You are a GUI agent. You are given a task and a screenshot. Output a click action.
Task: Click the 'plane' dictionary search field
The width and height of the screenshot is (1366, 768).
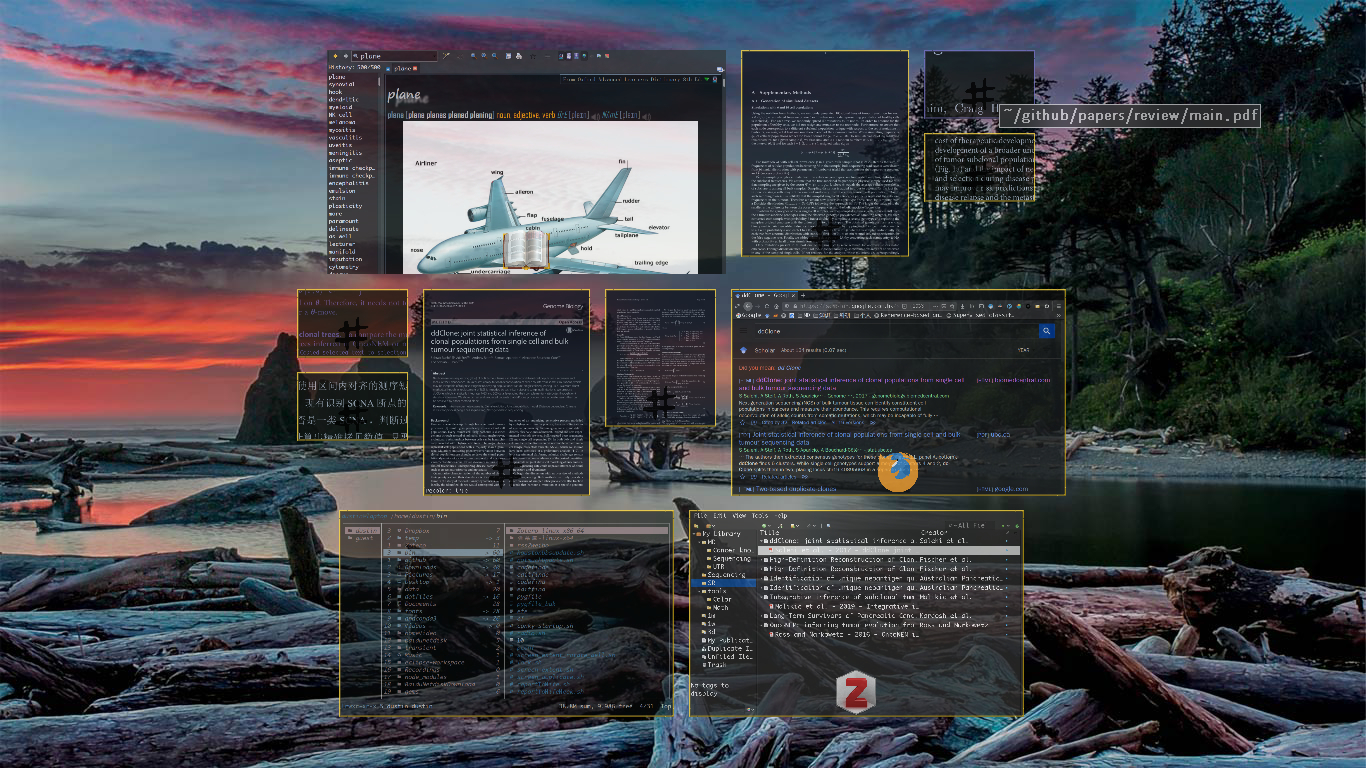pos(392,56)
